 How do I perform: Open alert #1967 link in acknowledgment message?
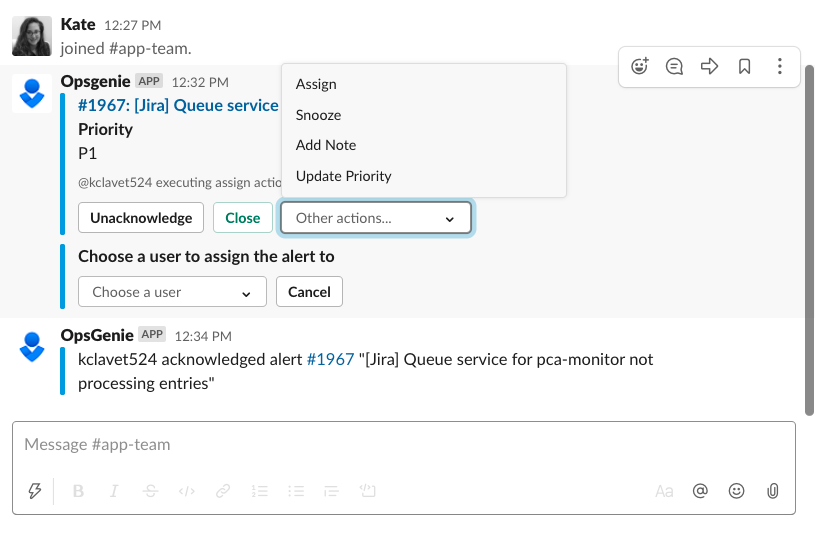coord(330,359)
